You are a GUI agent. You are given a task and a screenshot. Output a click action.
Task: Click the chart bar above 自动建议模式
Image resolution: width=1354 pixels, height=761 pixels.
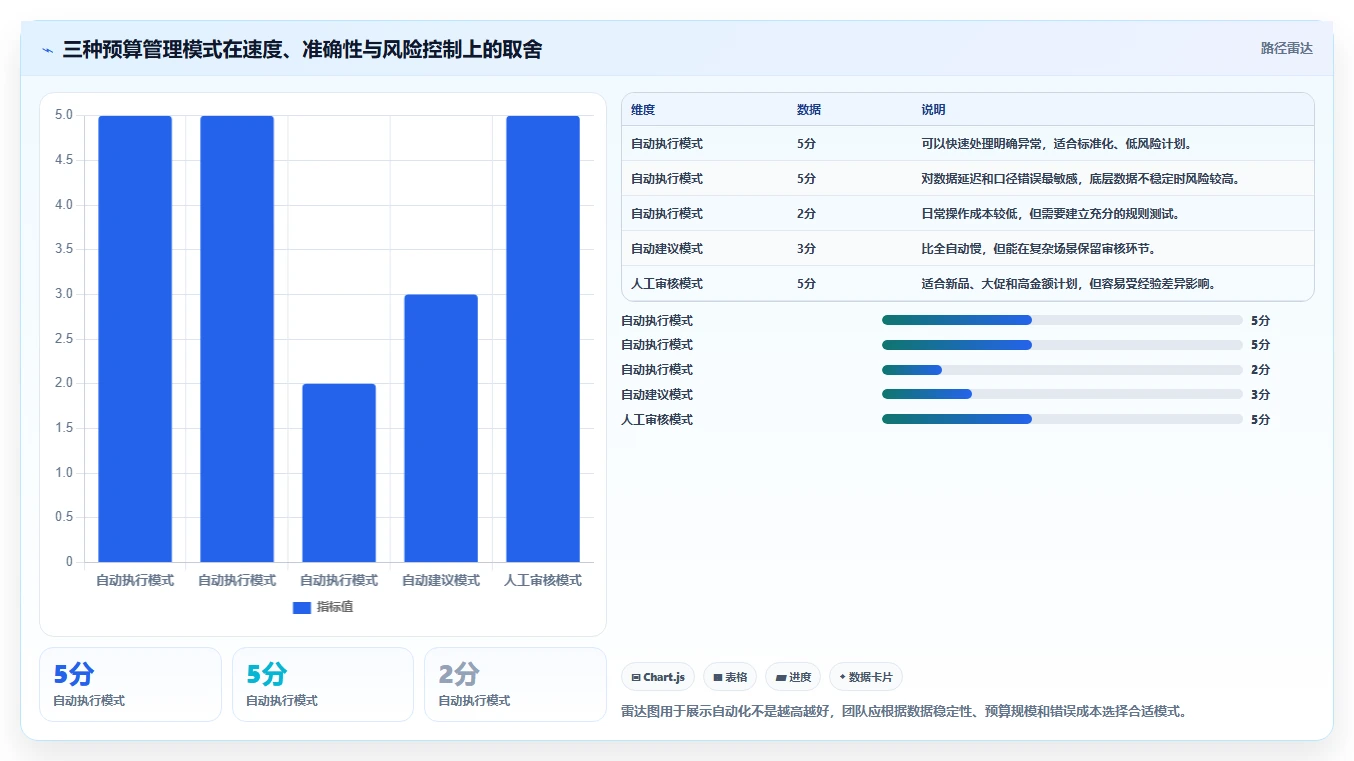(441, 428)
